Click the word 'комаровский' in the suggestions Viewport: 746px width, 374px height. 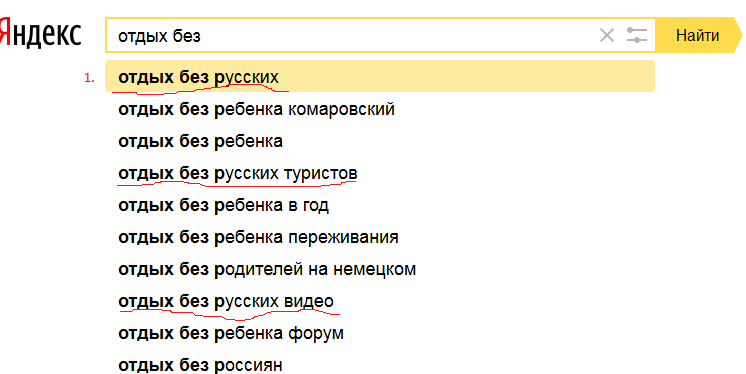tap(342, 109)
